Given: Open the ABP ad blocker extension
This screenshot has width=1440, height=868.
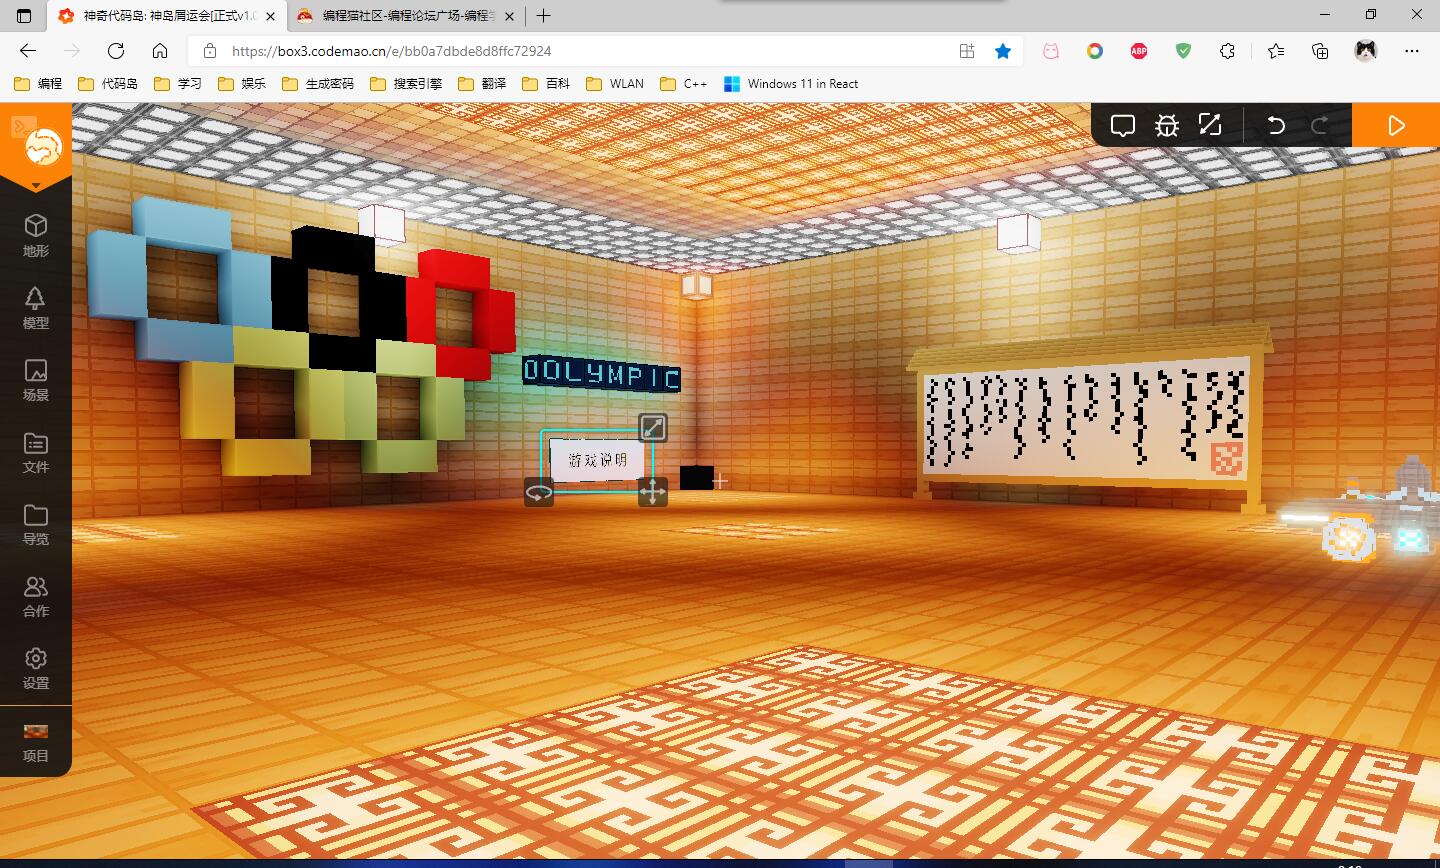Looking at the screenshot, I should pos(1139,51).
